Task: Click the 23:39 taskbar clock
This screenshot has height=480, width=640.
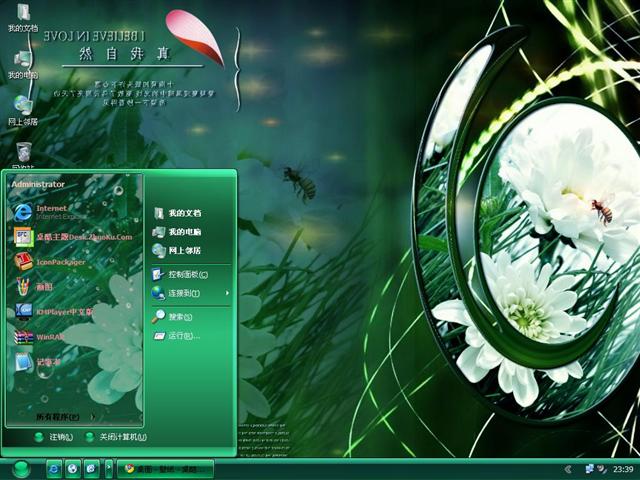Action: [x=623, y=470]
